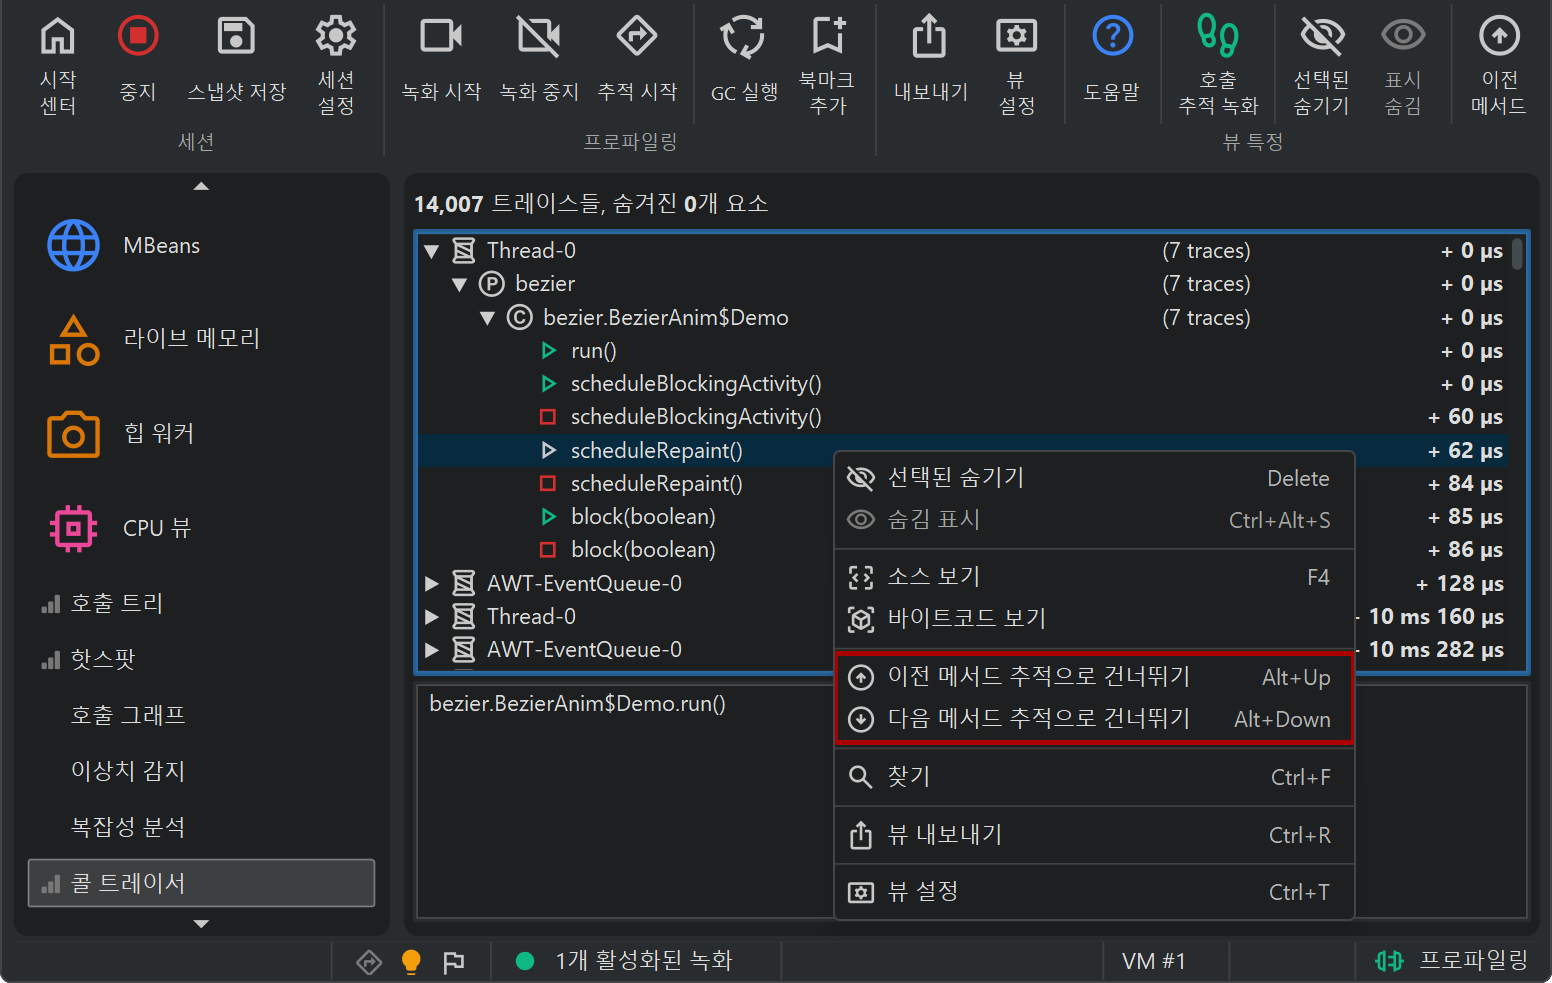Choose 소스 보기 in context menu
The height and width of the screenshot is (983, 1552).
click(x=1094, y=577)
